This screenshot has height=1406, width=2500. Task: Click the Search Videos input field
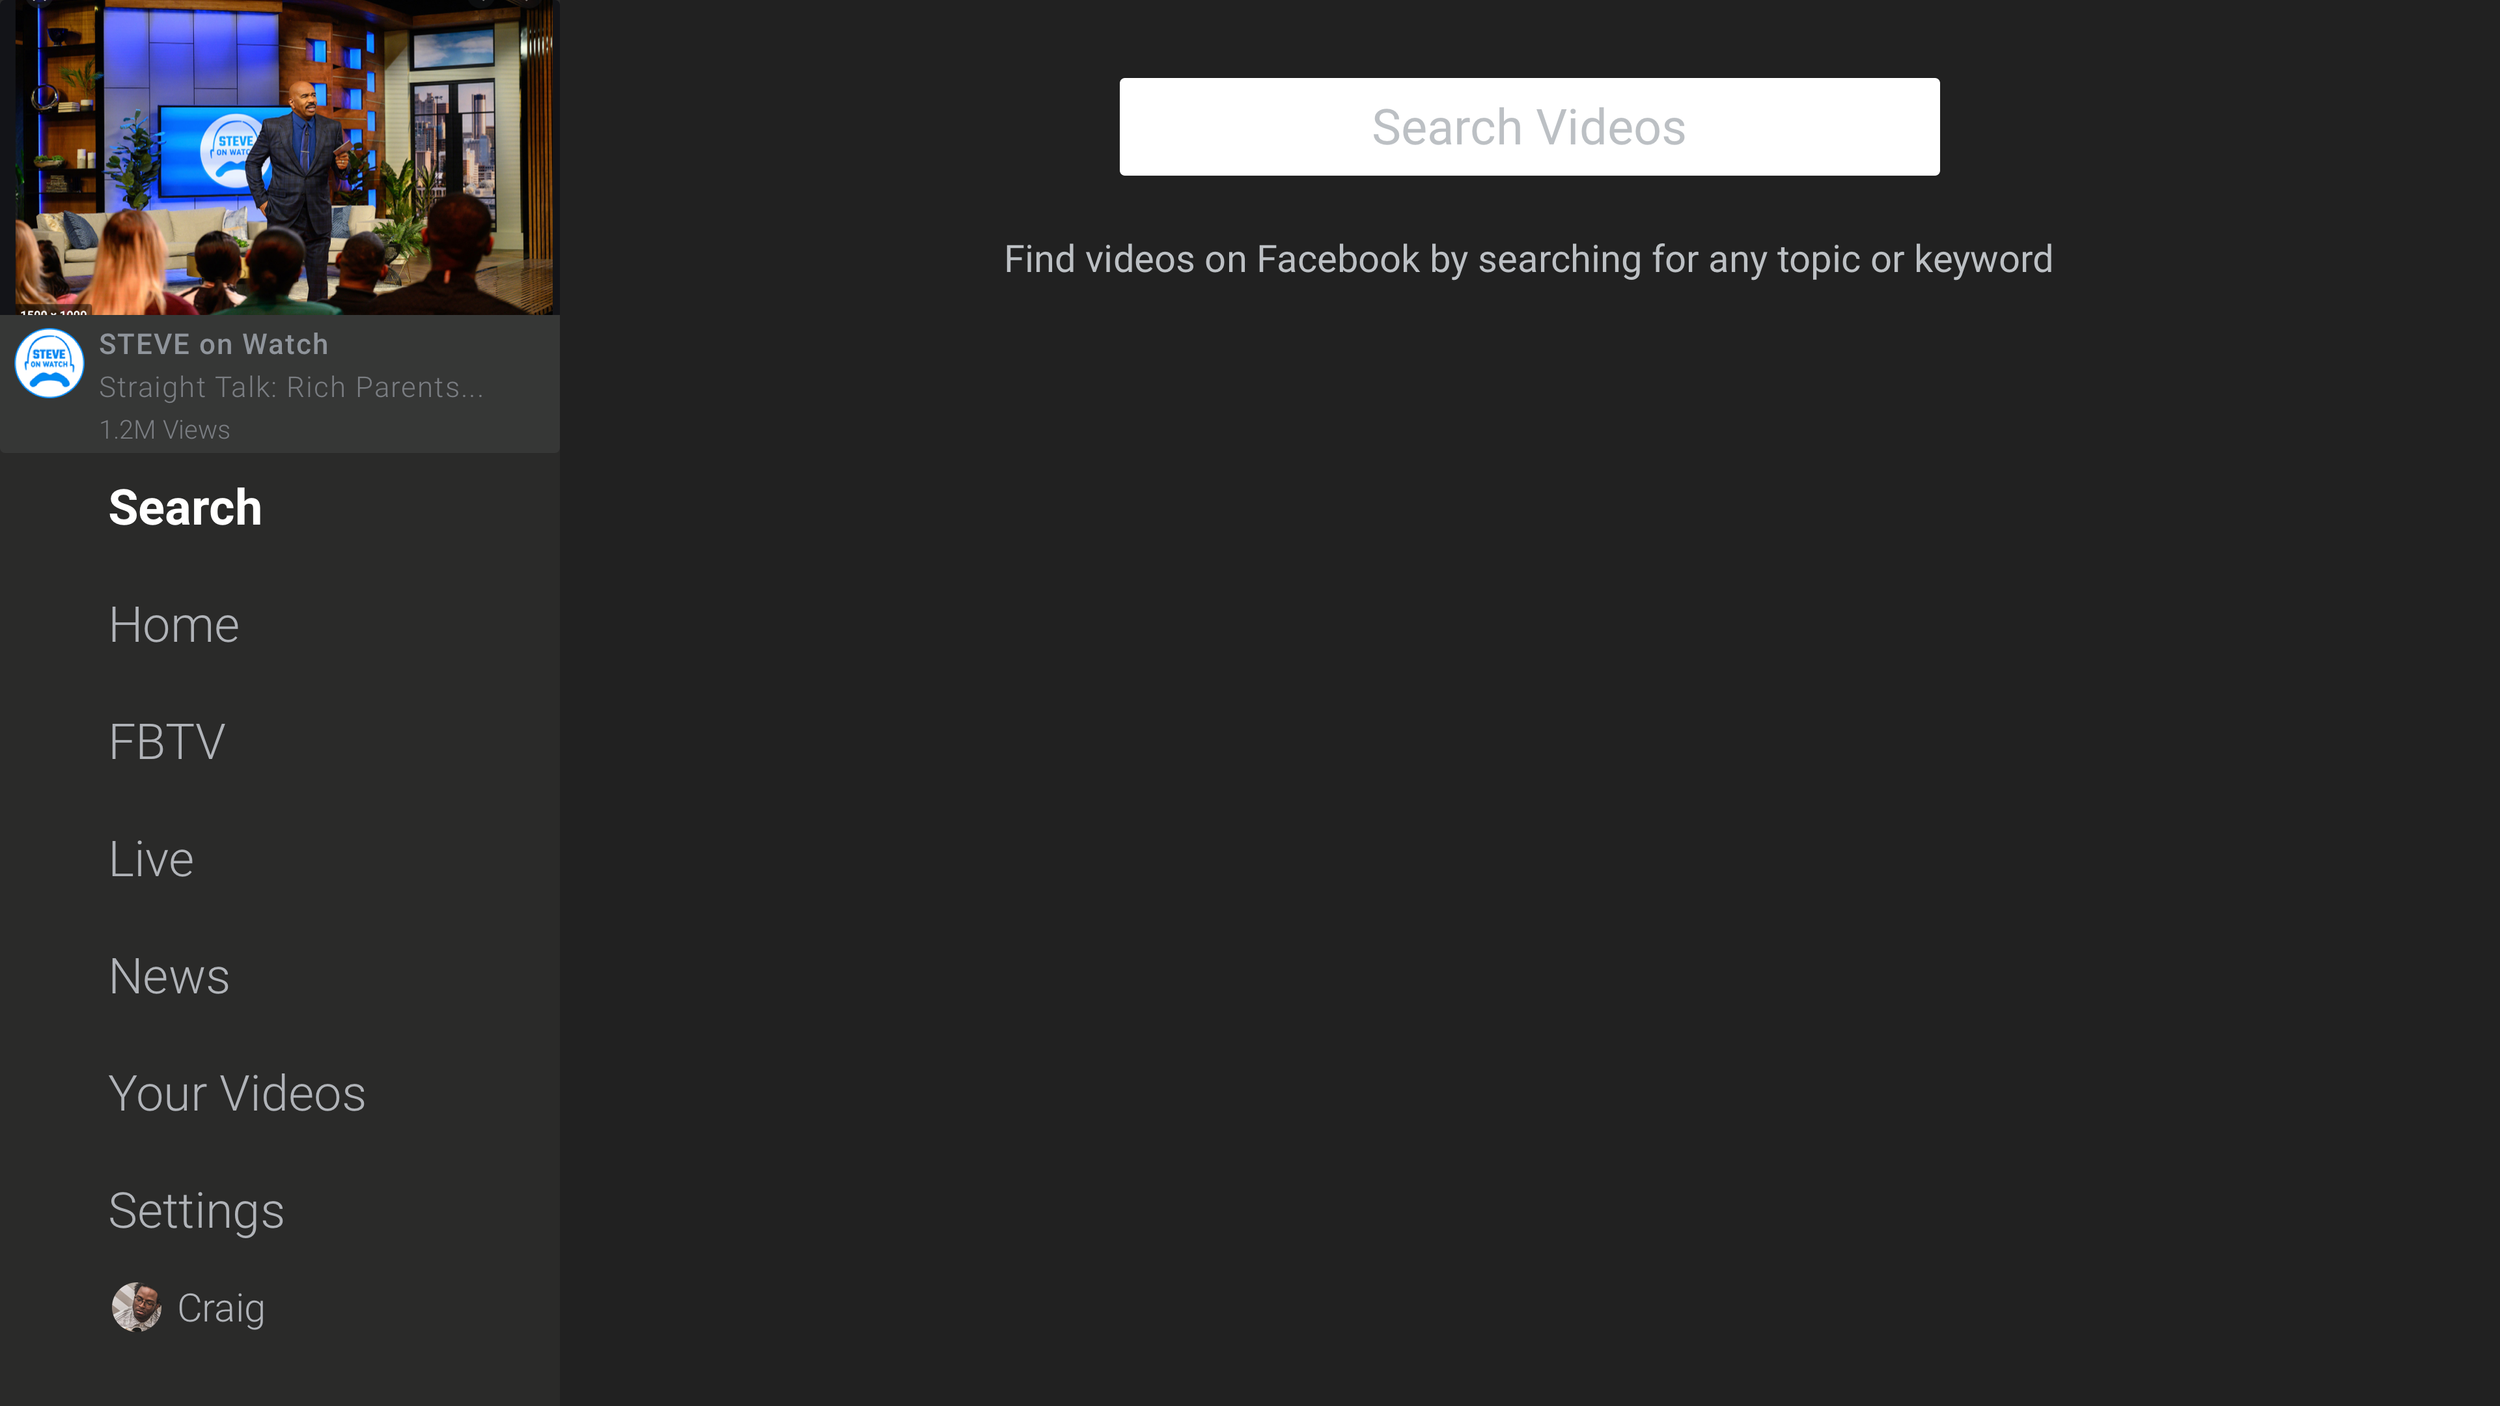tap(1528, 127)
